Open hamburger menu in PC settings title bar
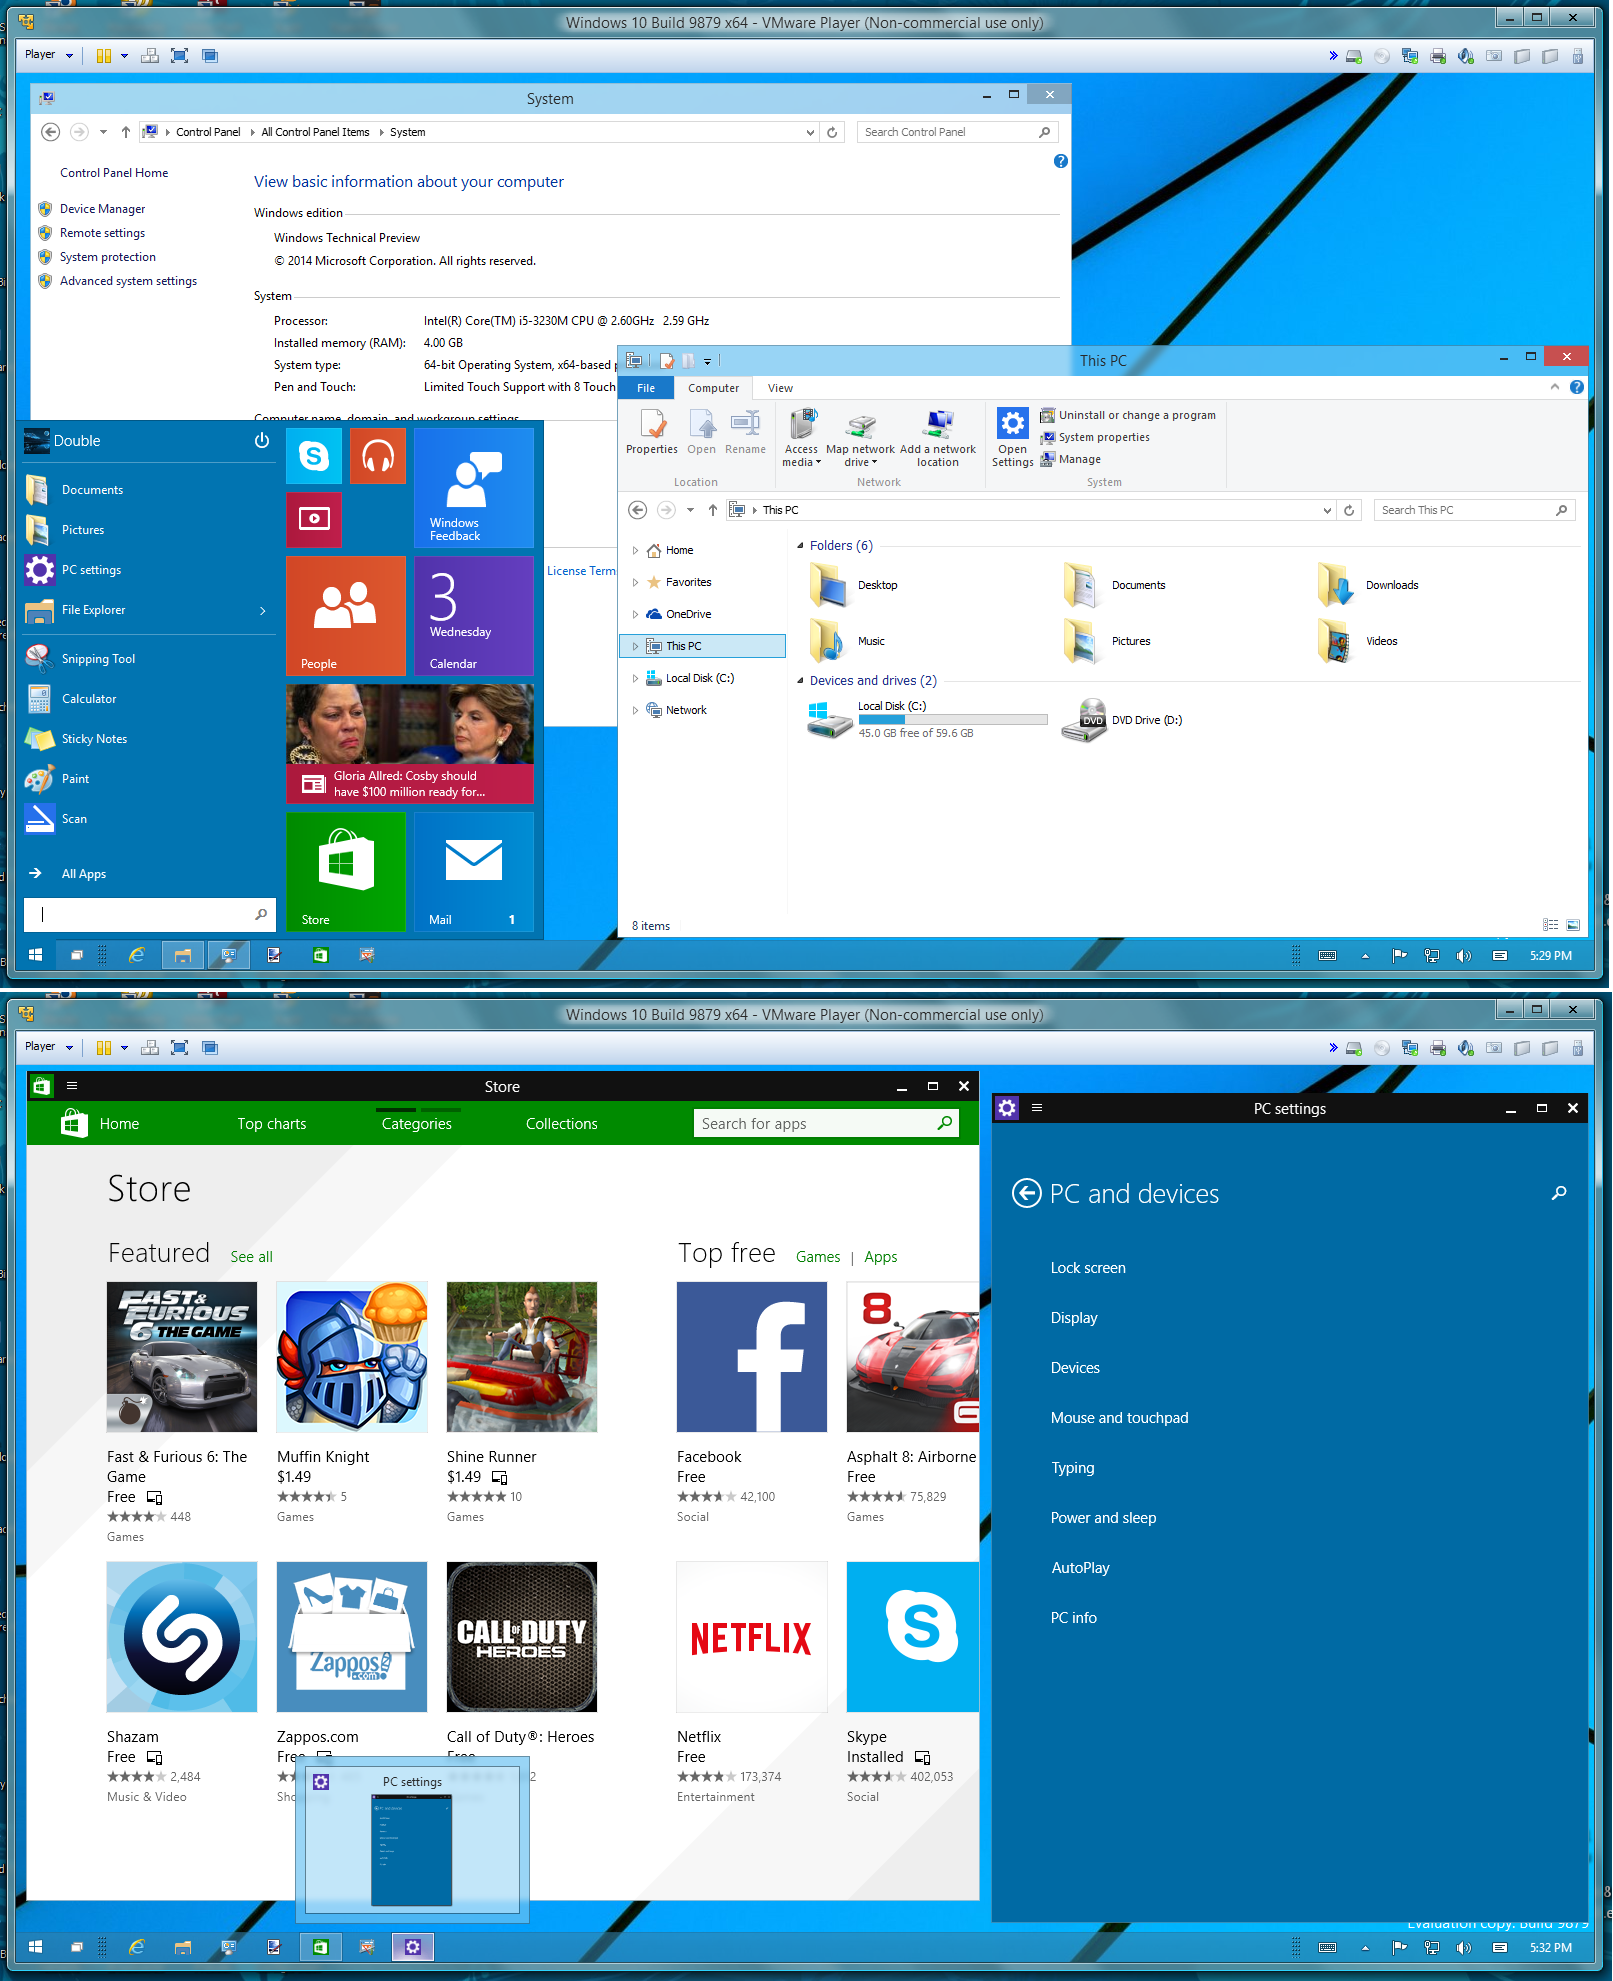This screenshot has height=1981, width=1613. coord(1037,1108)
